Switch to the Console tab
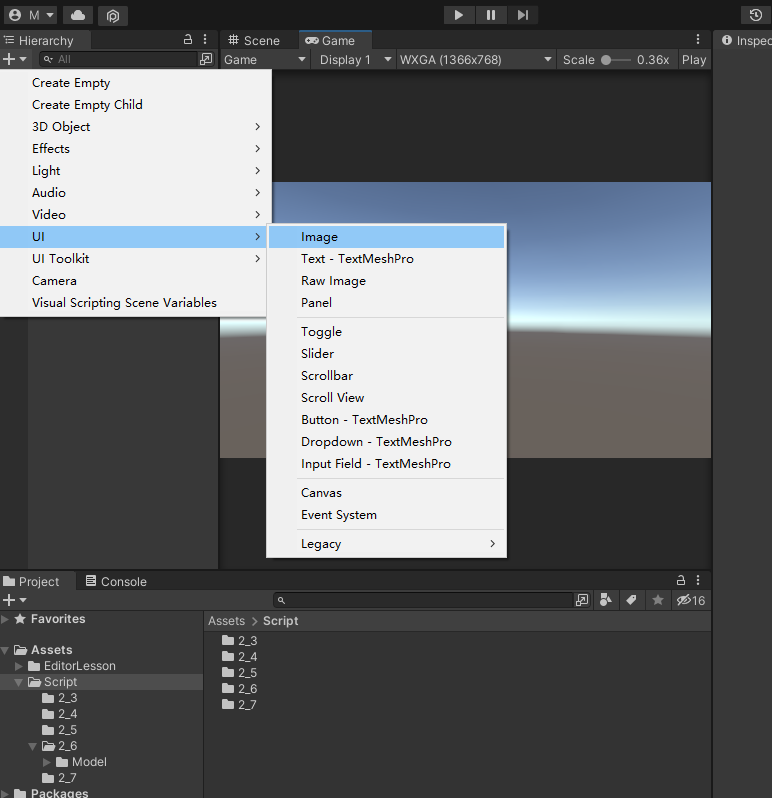This screenshot has height=798, width=772. [116, 581]
